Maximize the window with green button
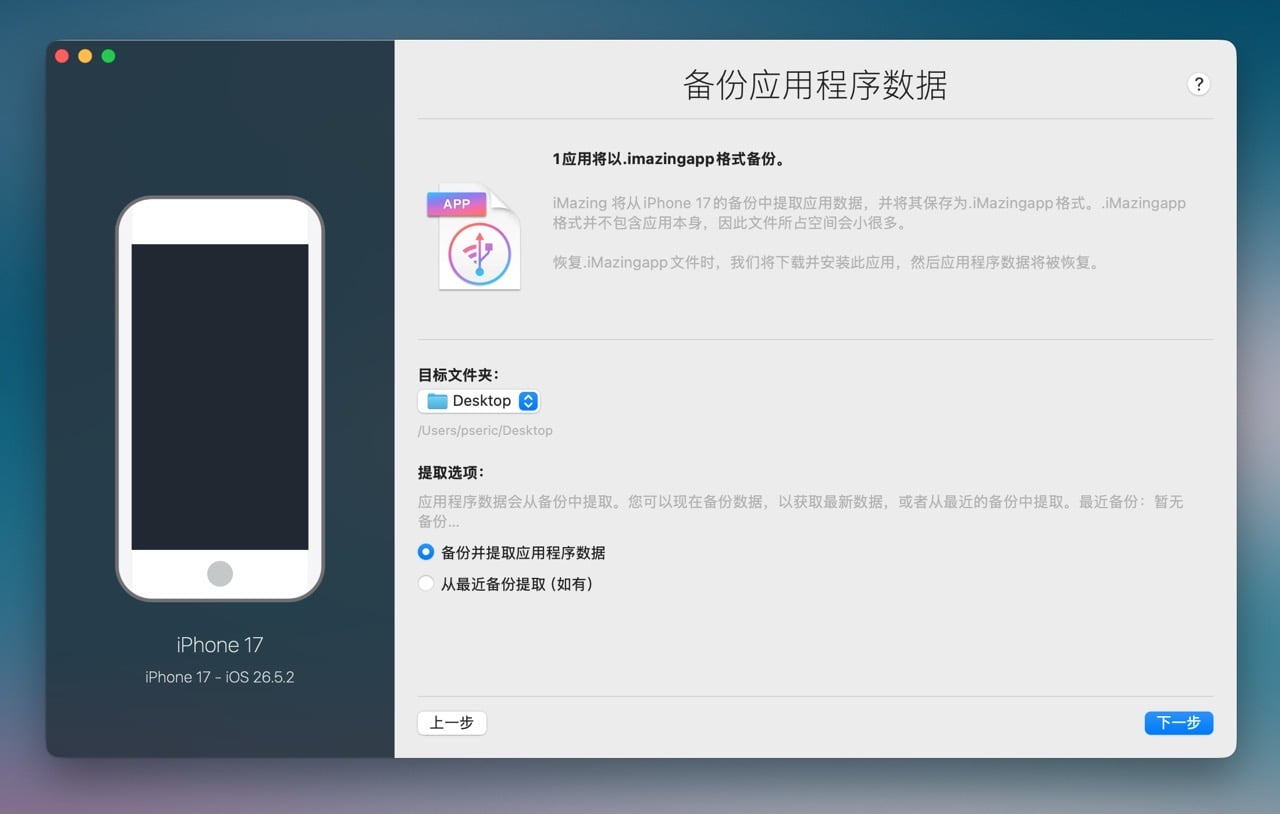The height and width of the screenshot is (814, 1280). point(108,56)
